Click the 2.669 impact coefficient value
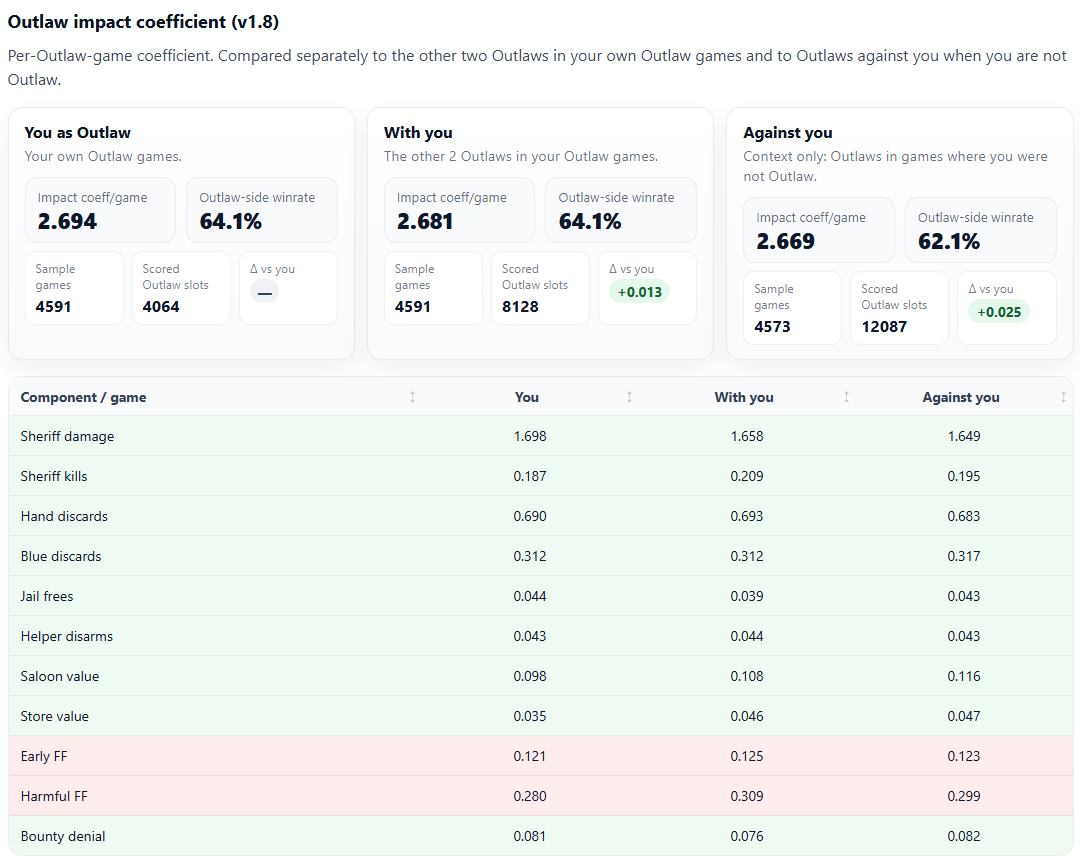 point(785,242)
